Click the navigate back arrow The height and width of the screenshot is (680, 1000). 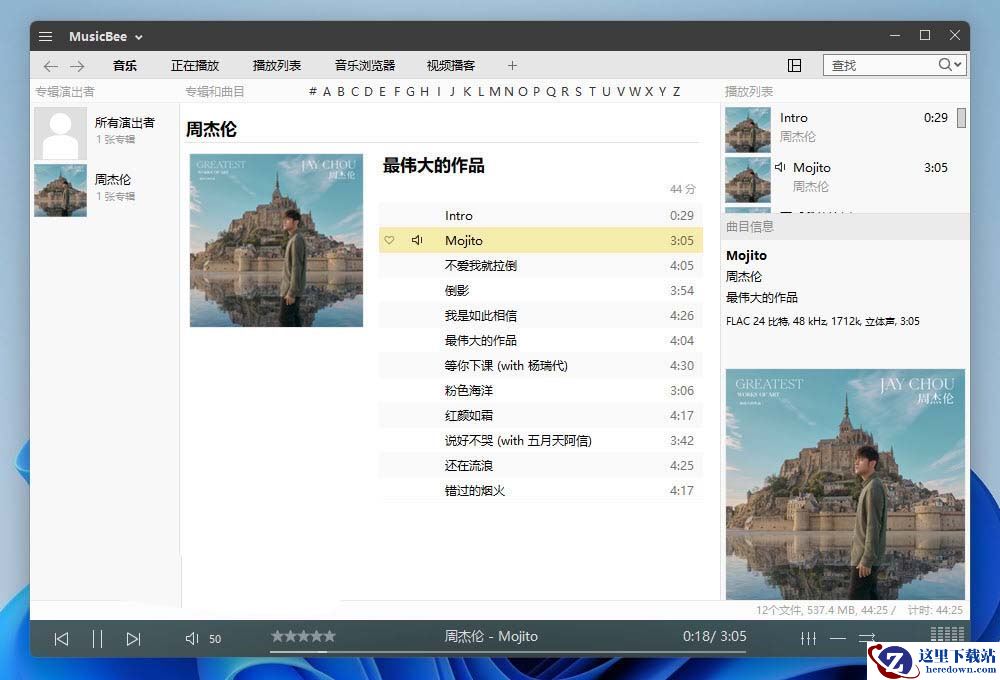click(x=50, y=66)
